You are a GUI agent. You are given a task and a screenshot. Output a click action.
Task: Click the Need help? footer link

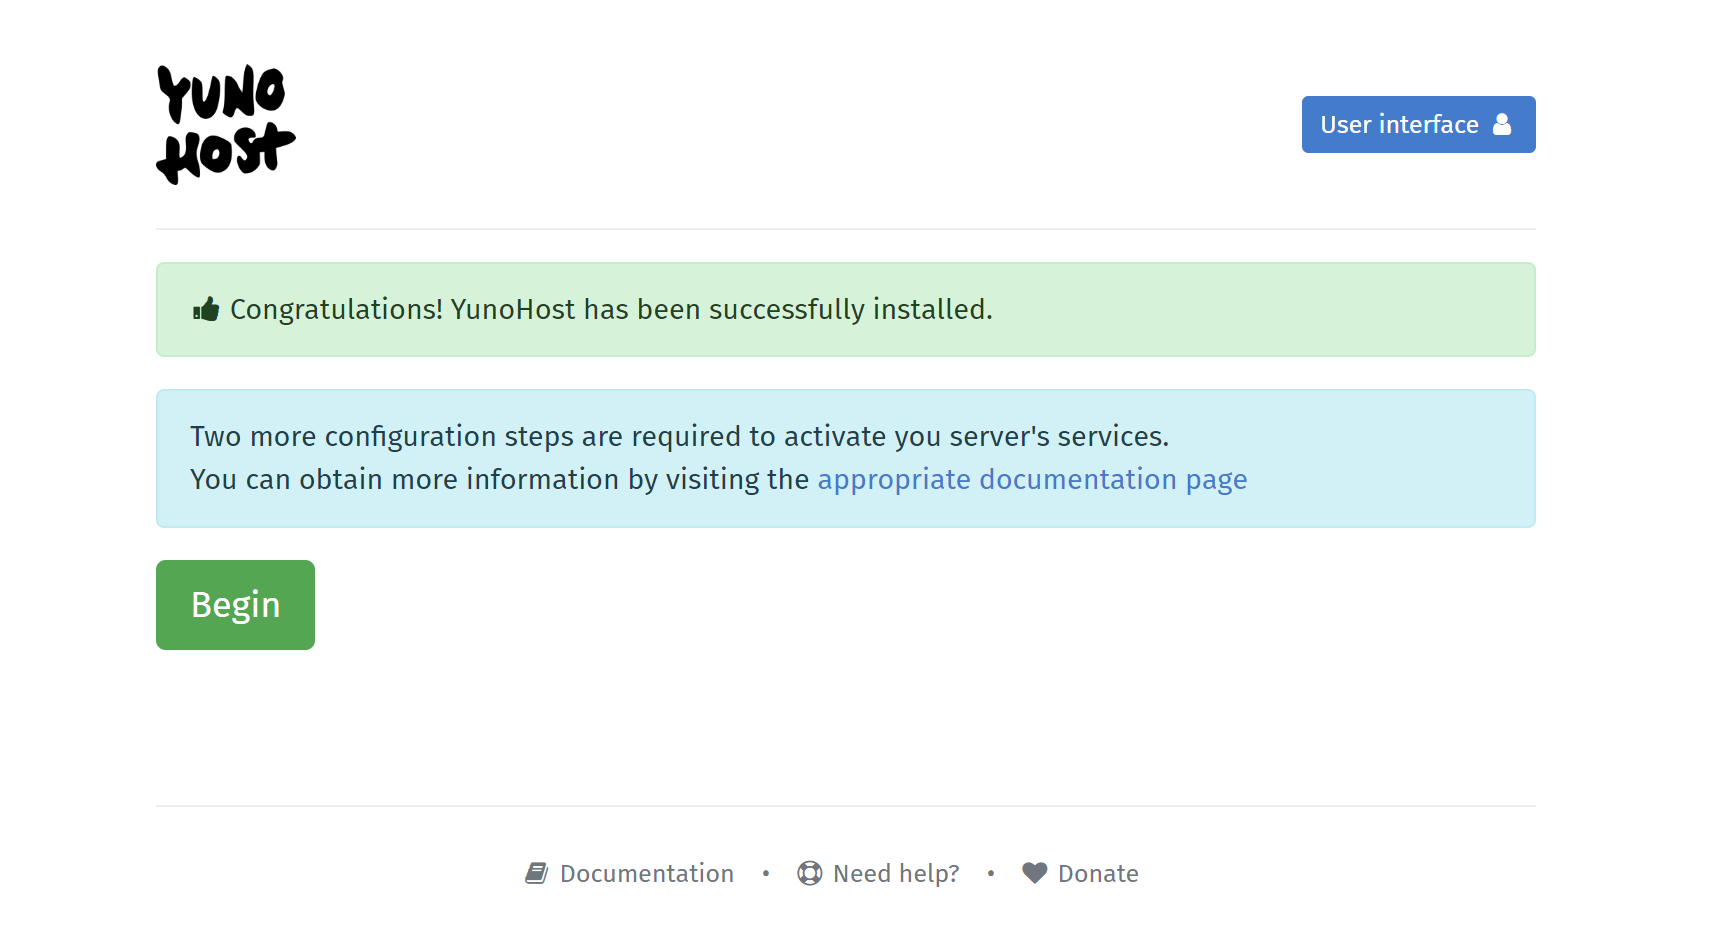[896, 872]
